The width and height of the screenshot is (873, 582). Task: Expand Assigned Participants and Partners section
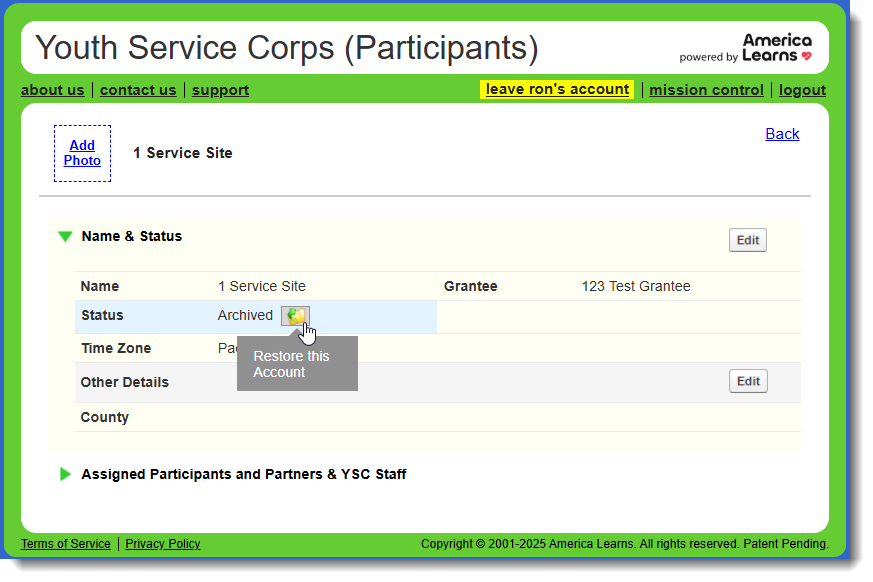pyautogui.click(x=65, y=474)
